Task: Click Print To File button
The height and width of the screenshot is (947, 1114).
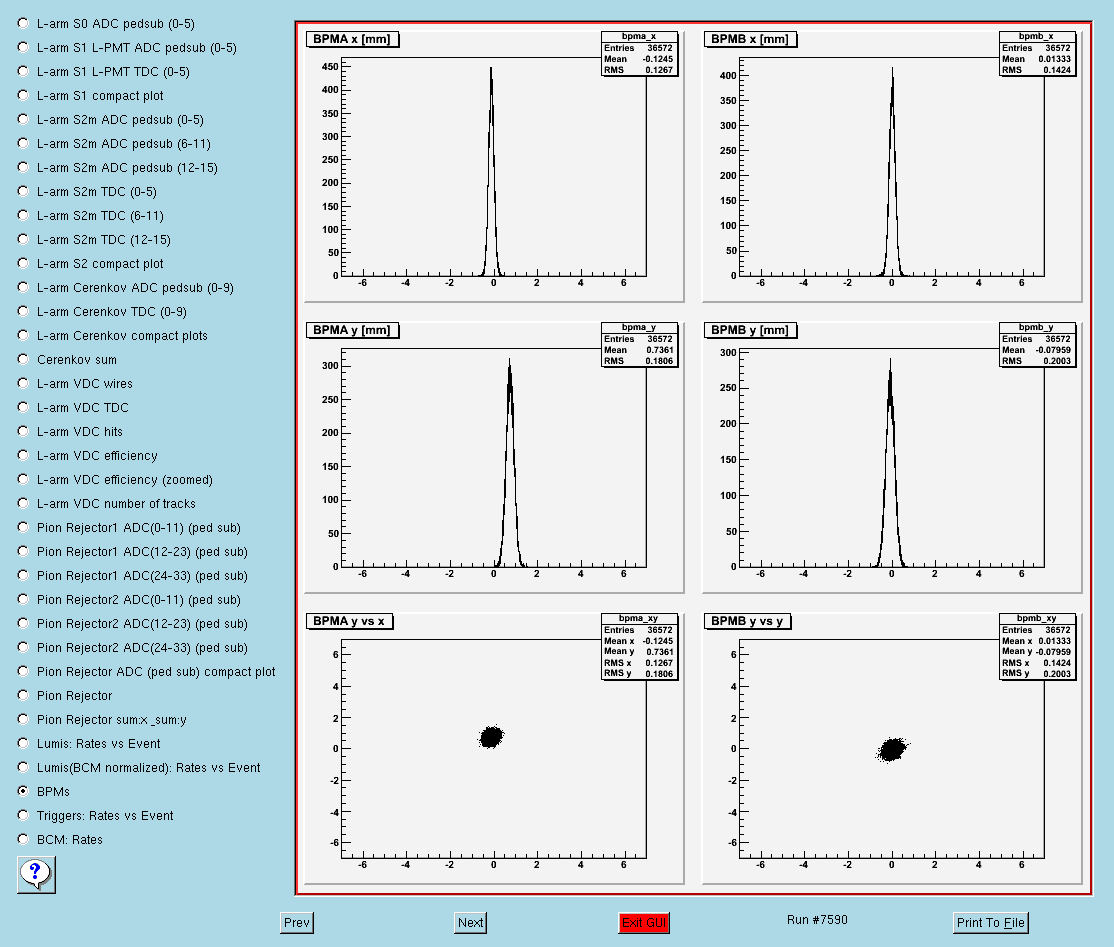Action: pyautogui.click(x=990, y=923)
